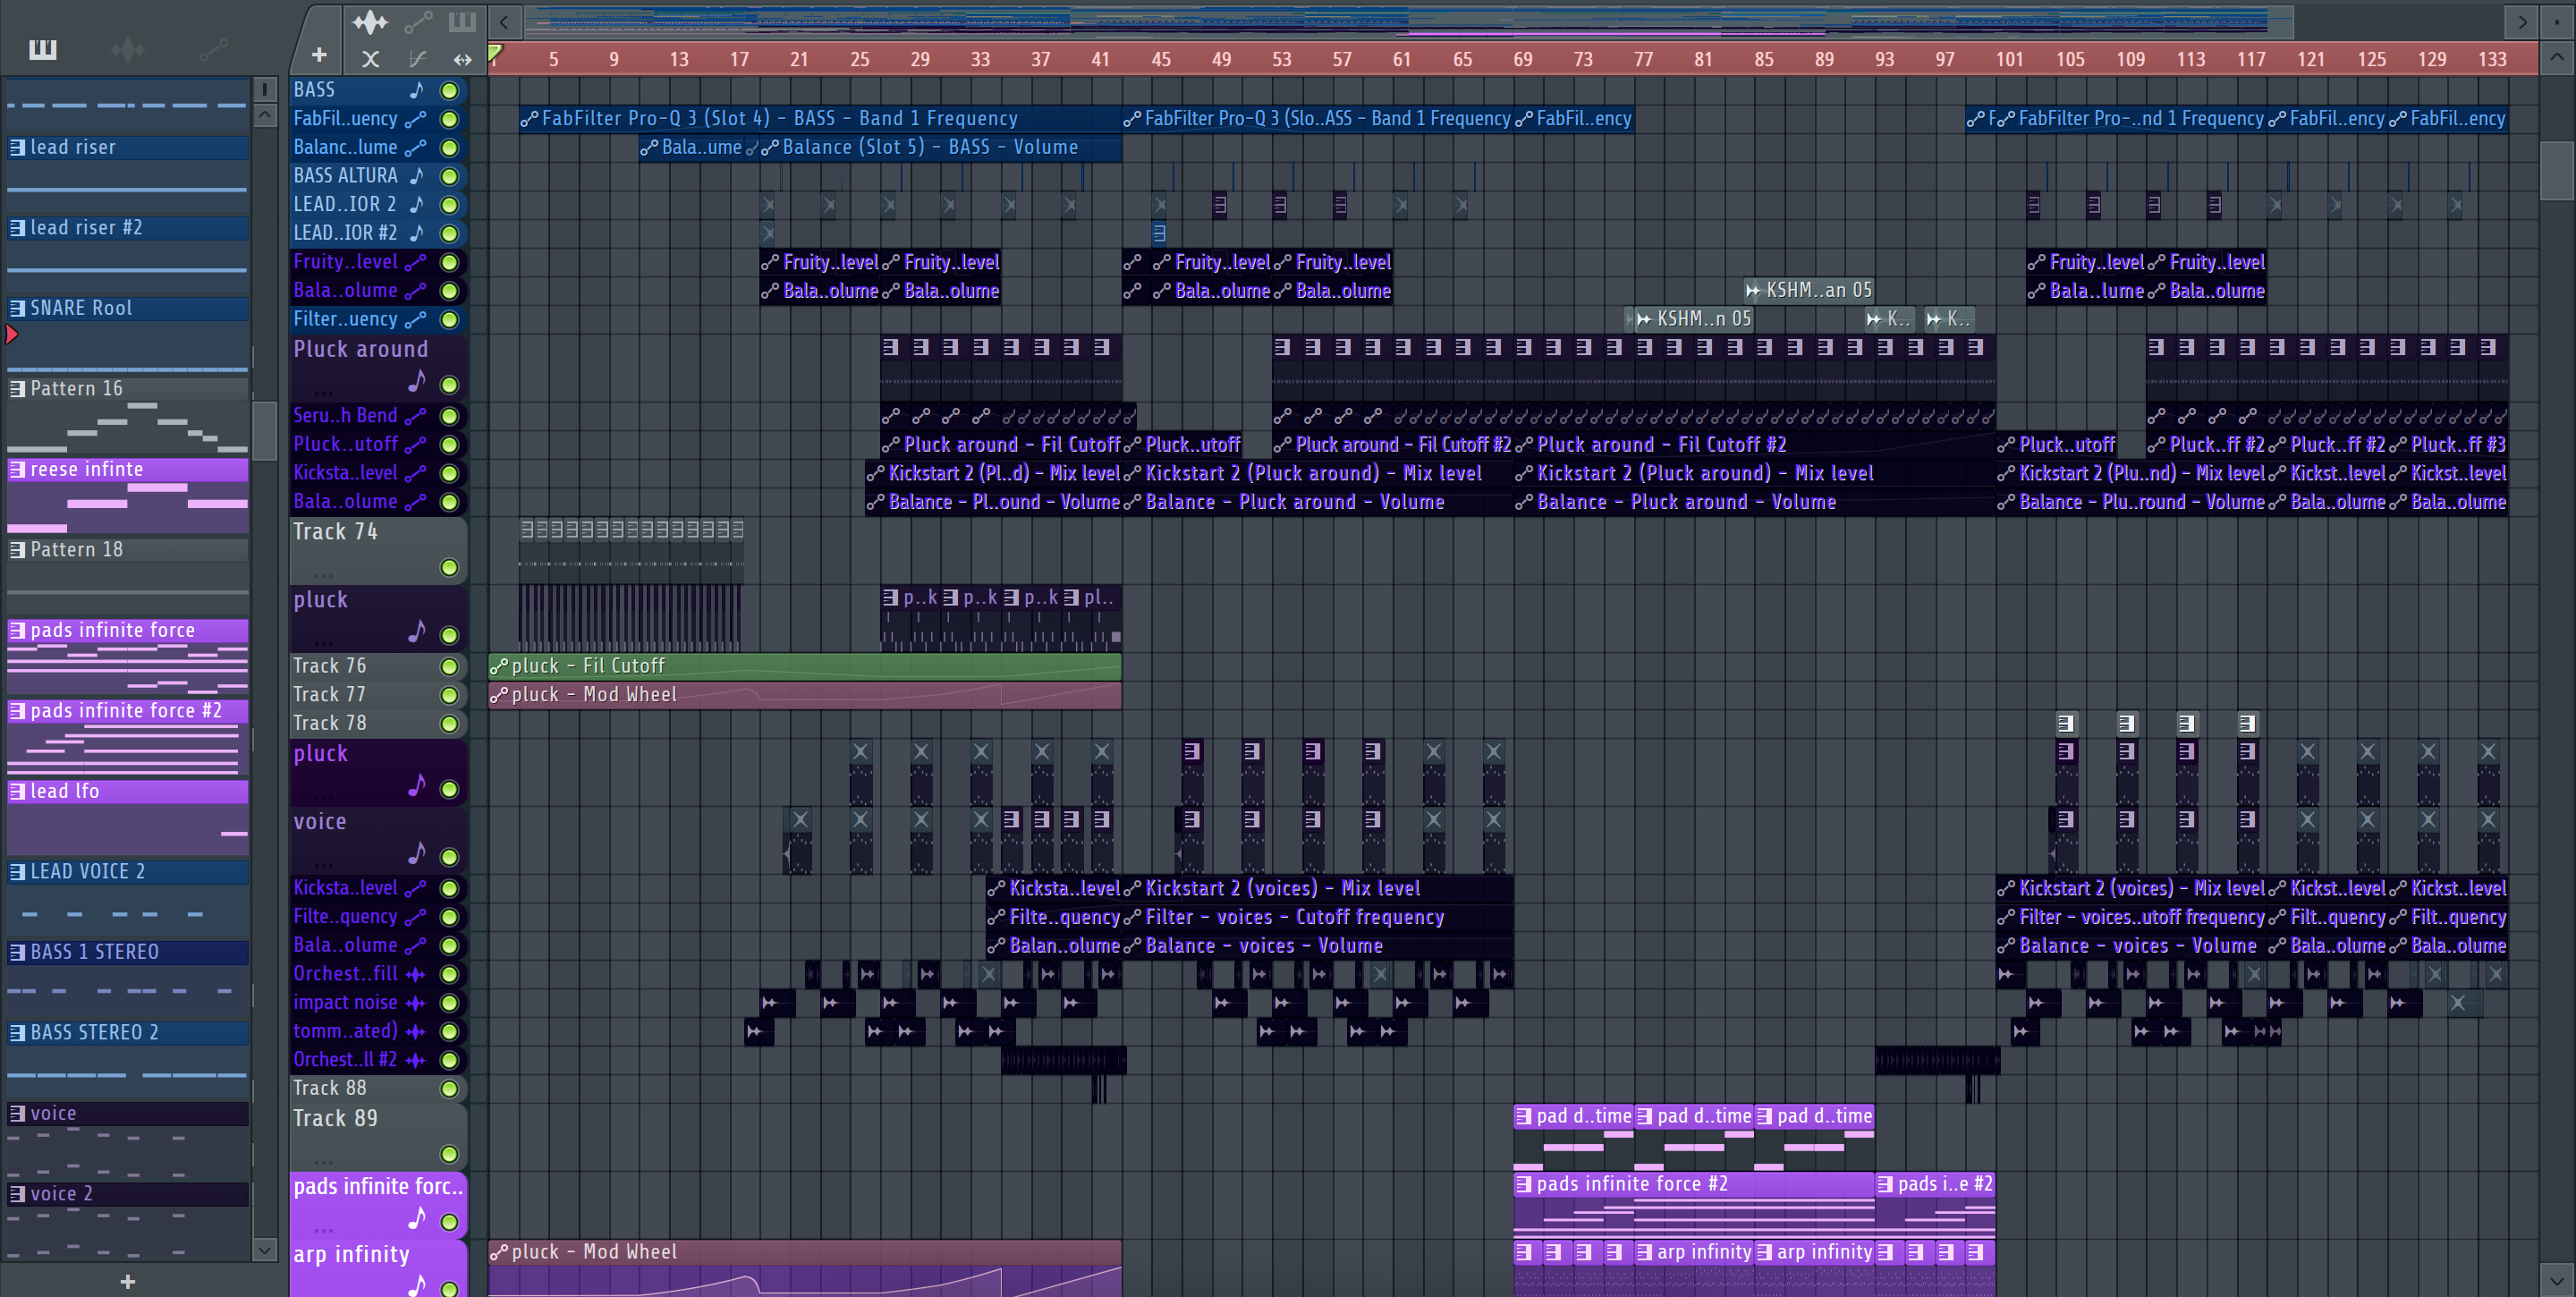Show audio clips in the picker panel
This screenshot has width=2576, height=1297.
coord(128,49)
